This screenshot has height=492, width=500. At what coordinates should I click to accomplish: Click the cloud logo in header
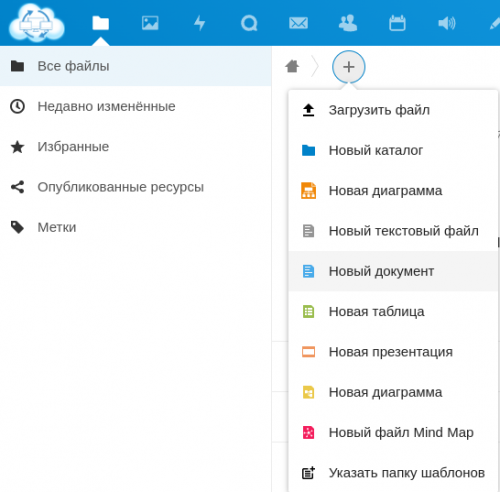coord(37,23)
